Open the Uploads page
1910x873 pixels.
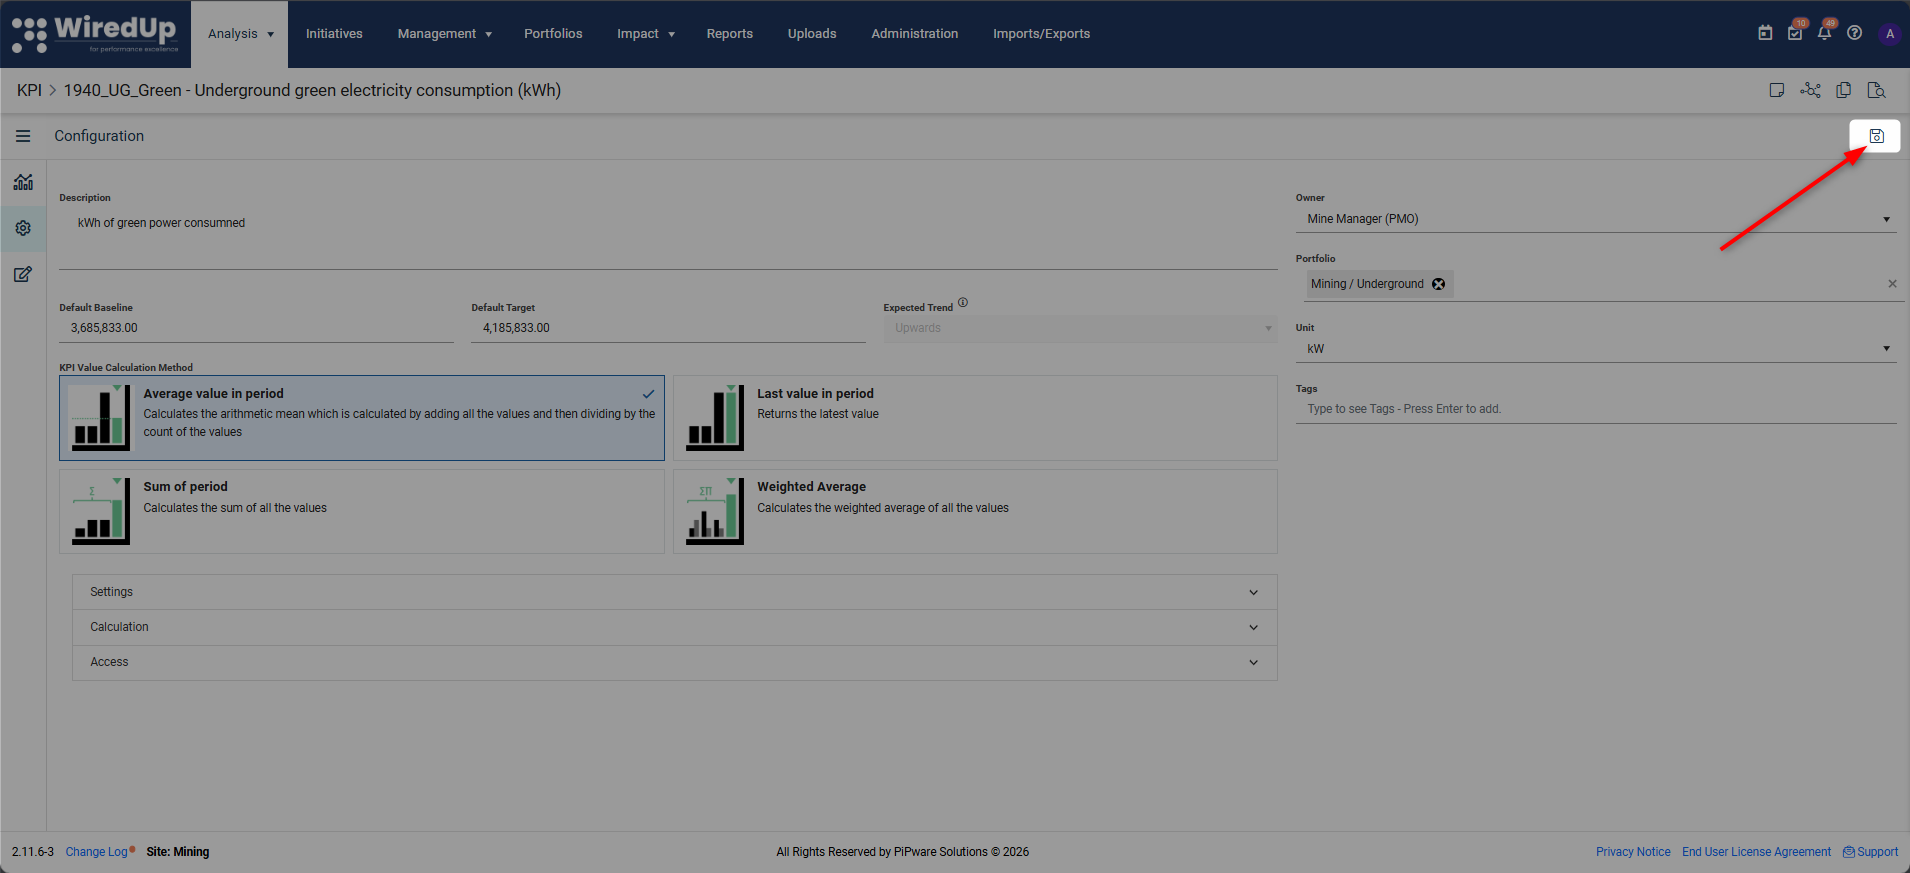click(812, 34)
